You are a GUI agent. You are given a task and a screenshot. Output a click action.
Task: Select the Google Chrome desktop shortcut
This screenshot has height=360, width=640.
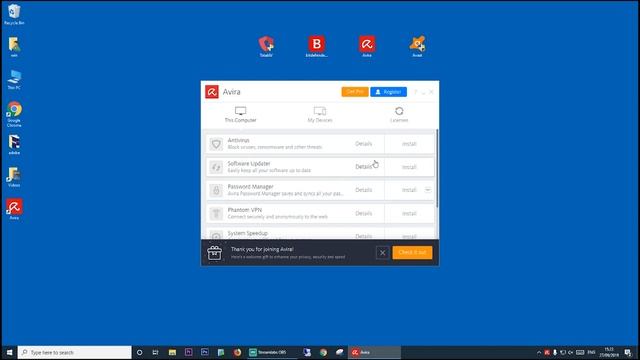click(x=14, y=114)
